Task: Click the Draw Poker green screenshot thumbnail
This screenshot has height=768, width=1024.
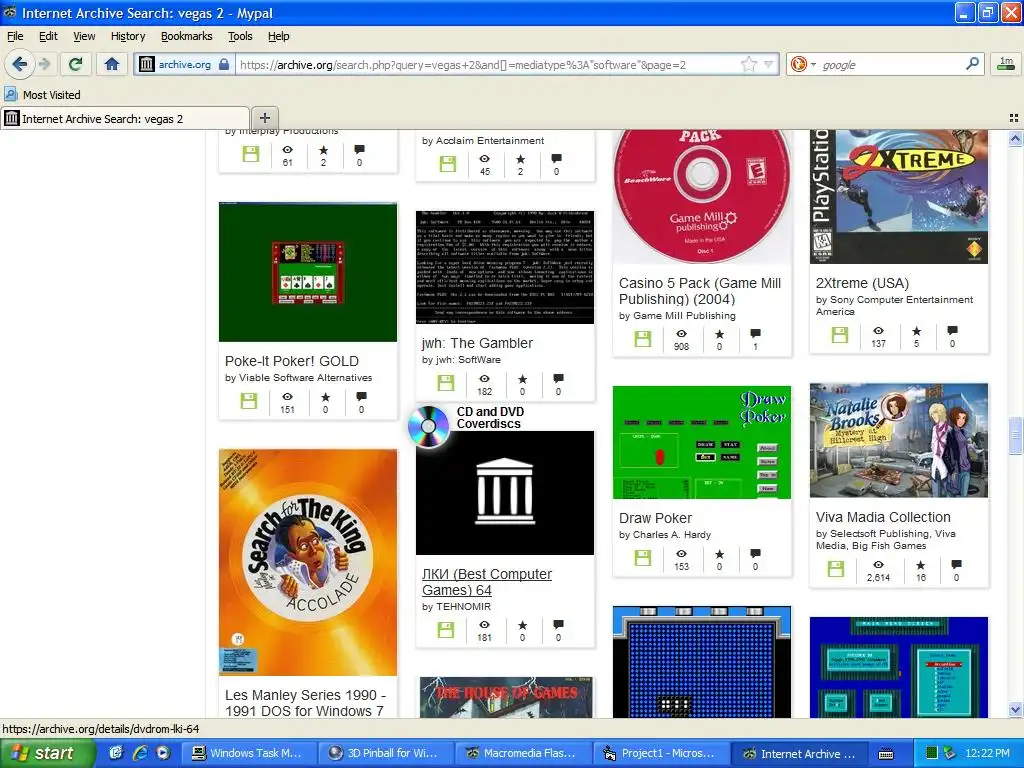Action: [702, 442]
